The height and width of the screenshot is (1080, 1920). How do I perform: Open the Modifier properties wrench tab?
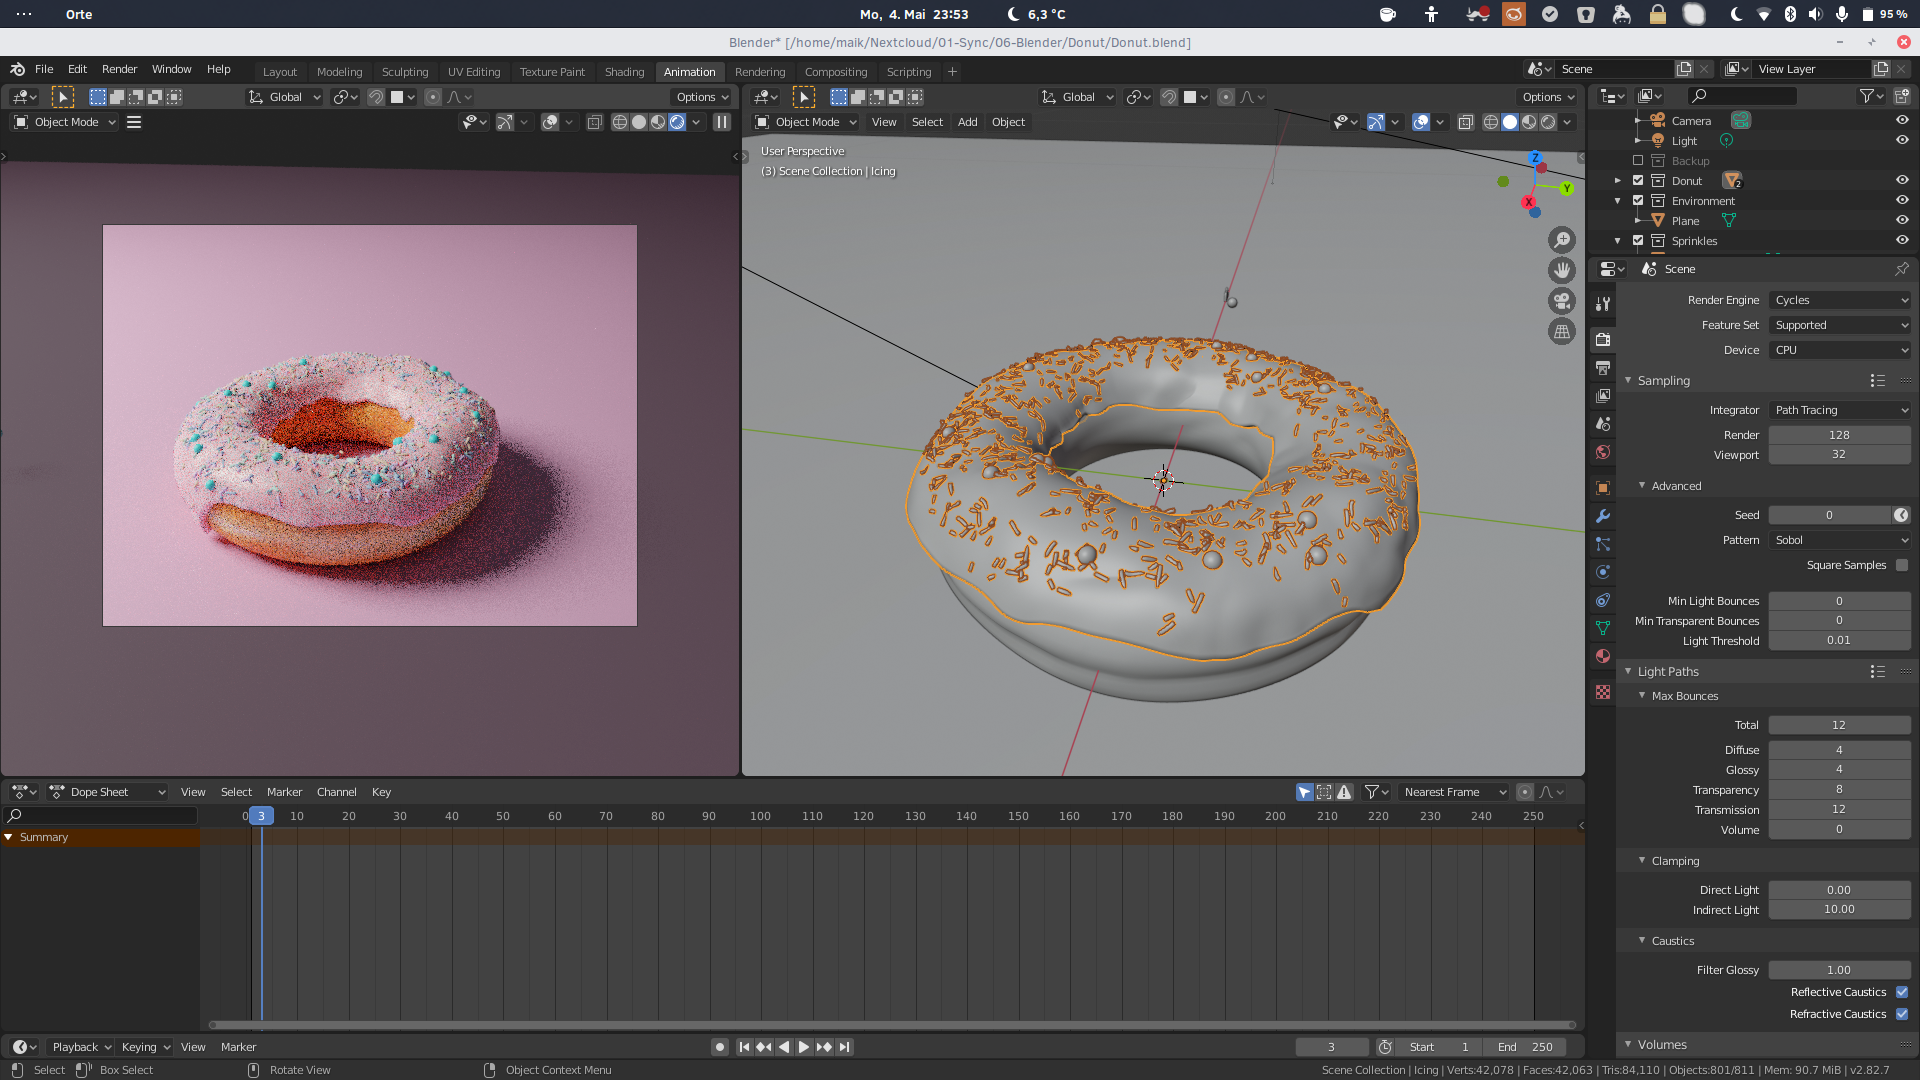coord(1603,516)
